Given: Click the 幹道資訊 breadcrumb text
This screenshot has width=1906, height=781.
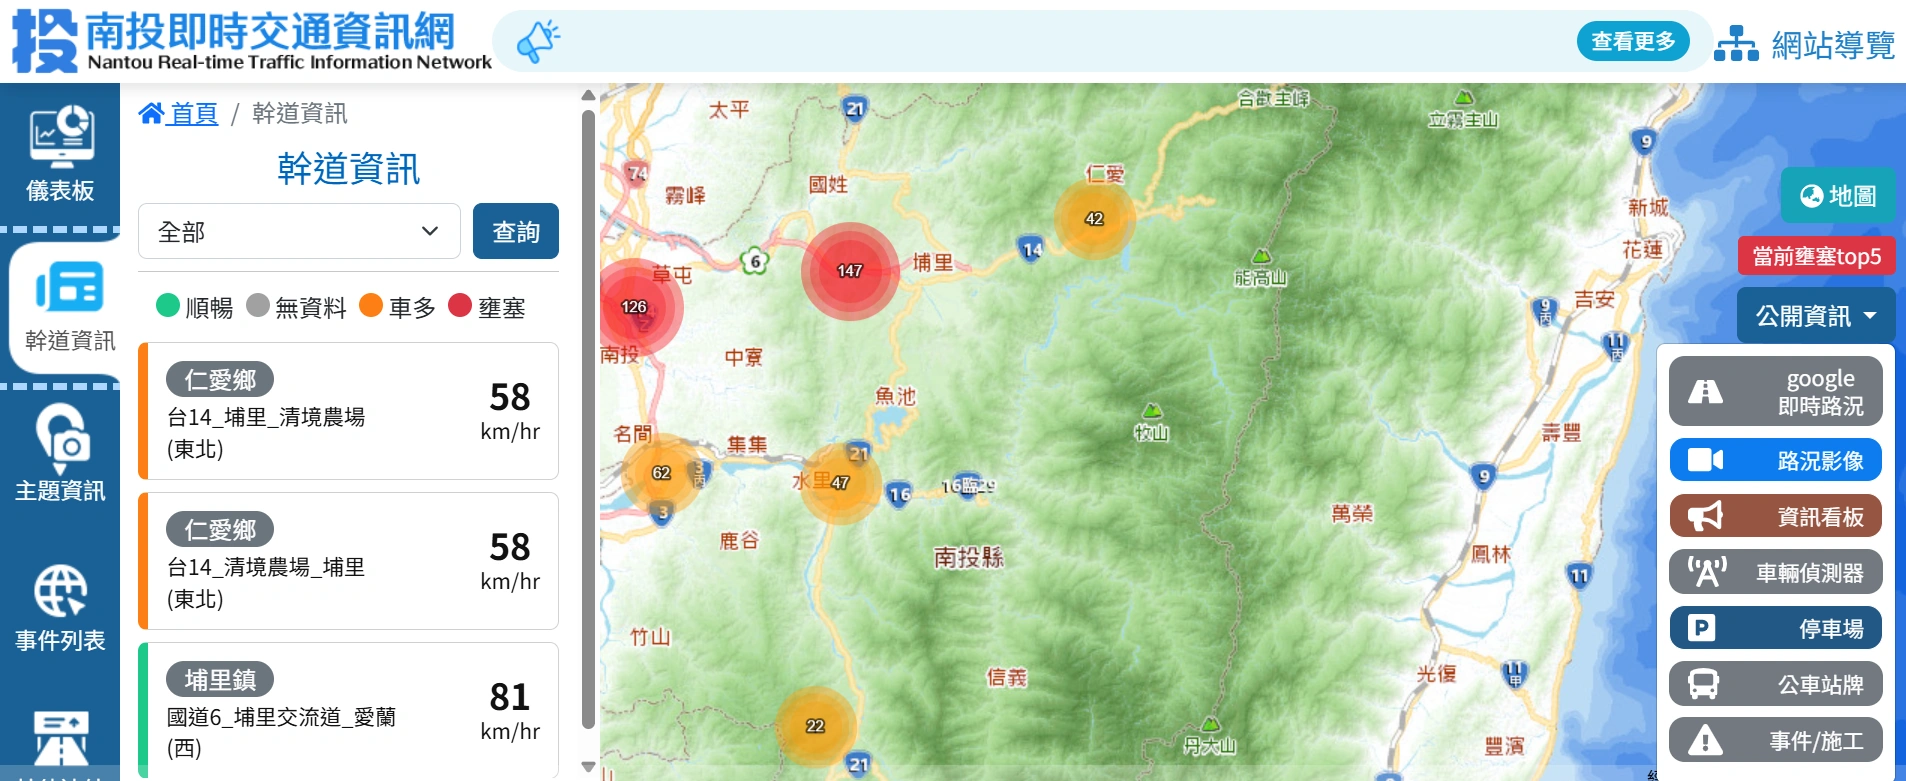Looking at the screenshot, I should 300,113.
